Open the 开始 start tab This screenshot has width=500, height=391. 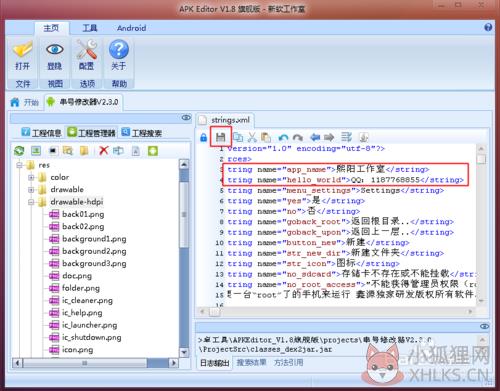tap(25, 102)
